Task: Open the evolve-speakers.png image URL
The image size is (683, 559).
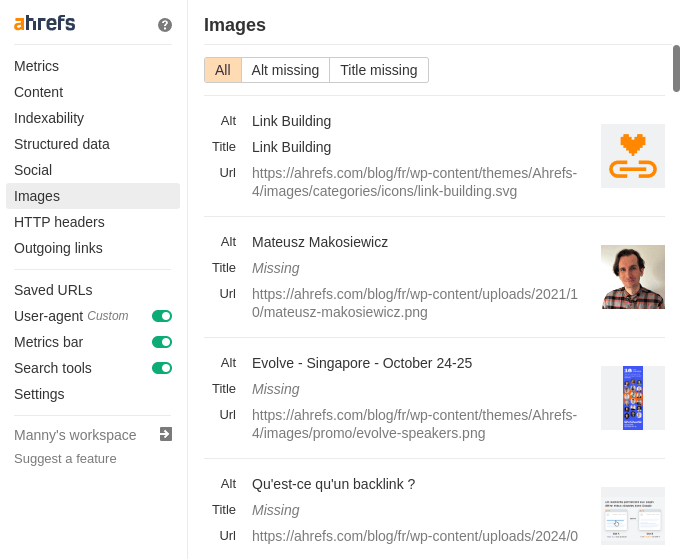Action: coord(414,424)
